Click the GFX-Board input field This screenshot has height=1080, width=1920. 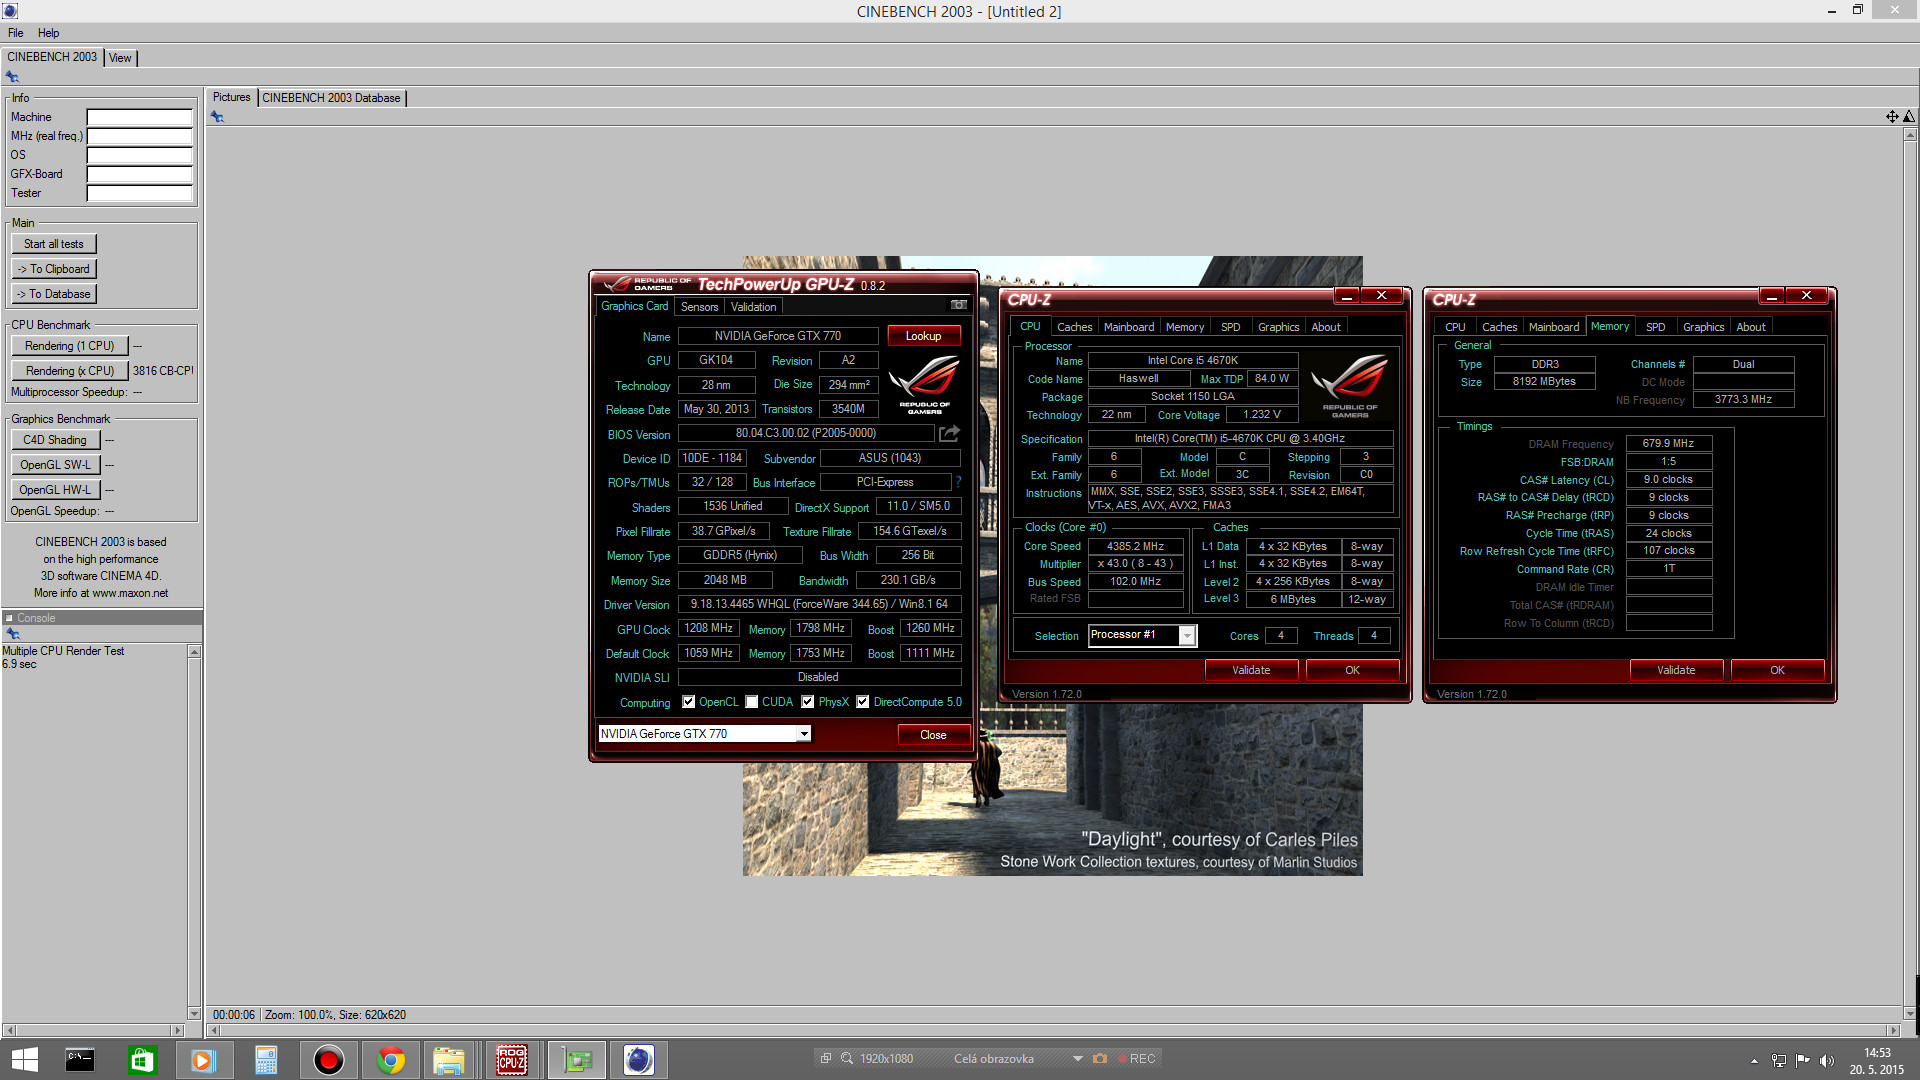[140, 174]
